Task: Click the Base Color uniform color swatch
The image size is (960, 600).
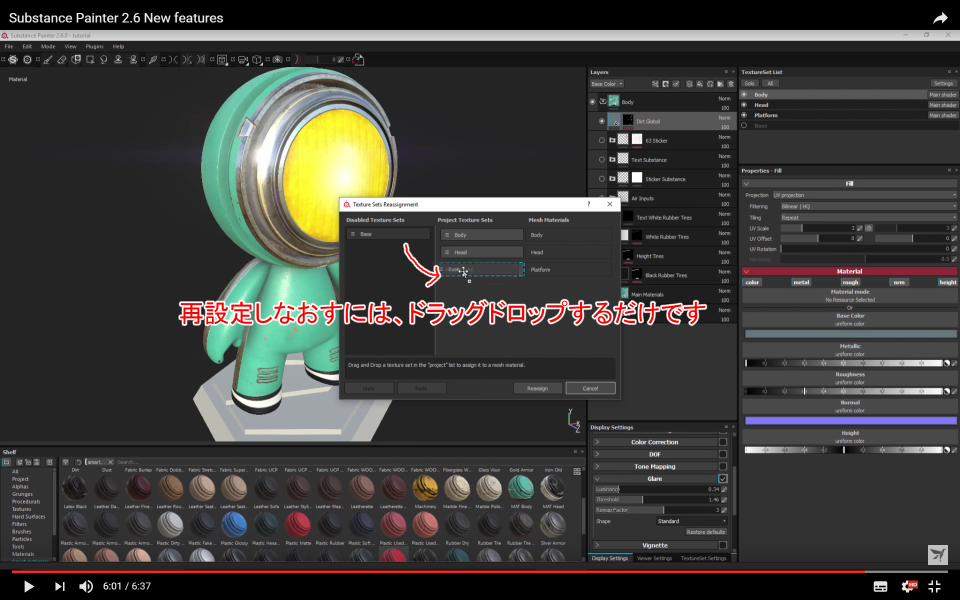Action: 850,334
